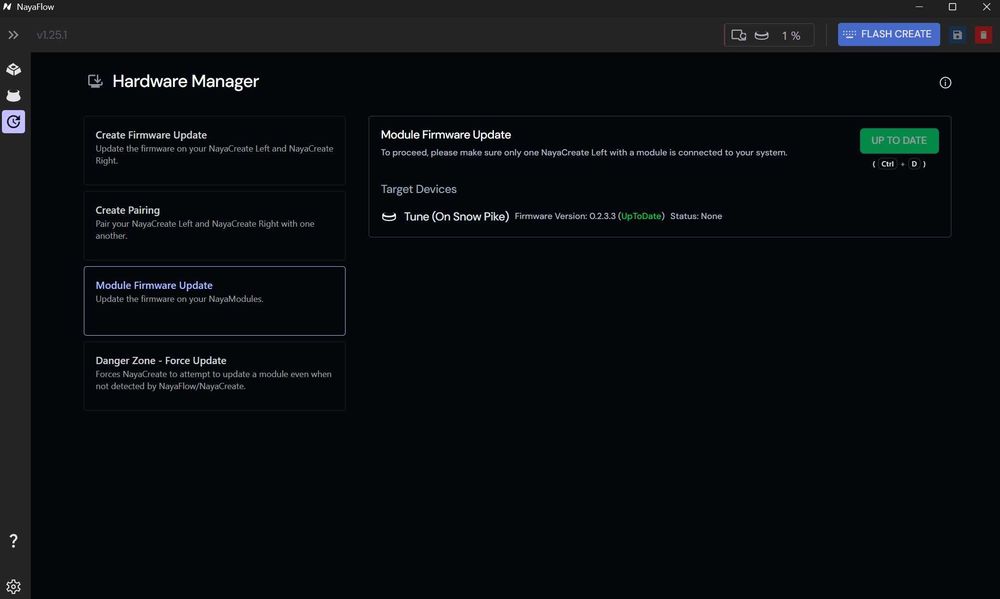Close the NayaFlow window

(x=986, y=7)
